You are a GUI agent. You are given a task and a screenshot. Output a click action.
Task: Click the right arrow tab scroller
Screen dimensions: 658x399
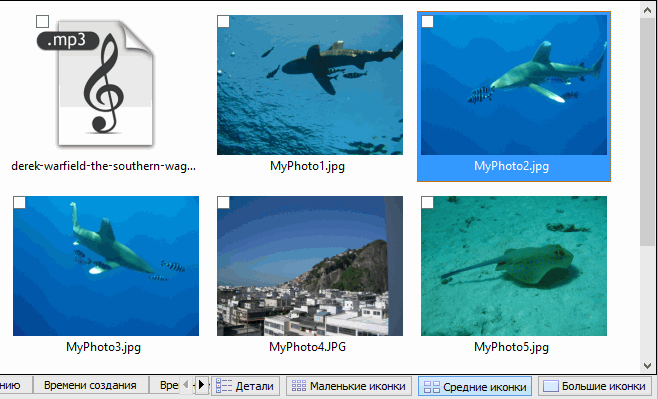[x=201, y=385]
